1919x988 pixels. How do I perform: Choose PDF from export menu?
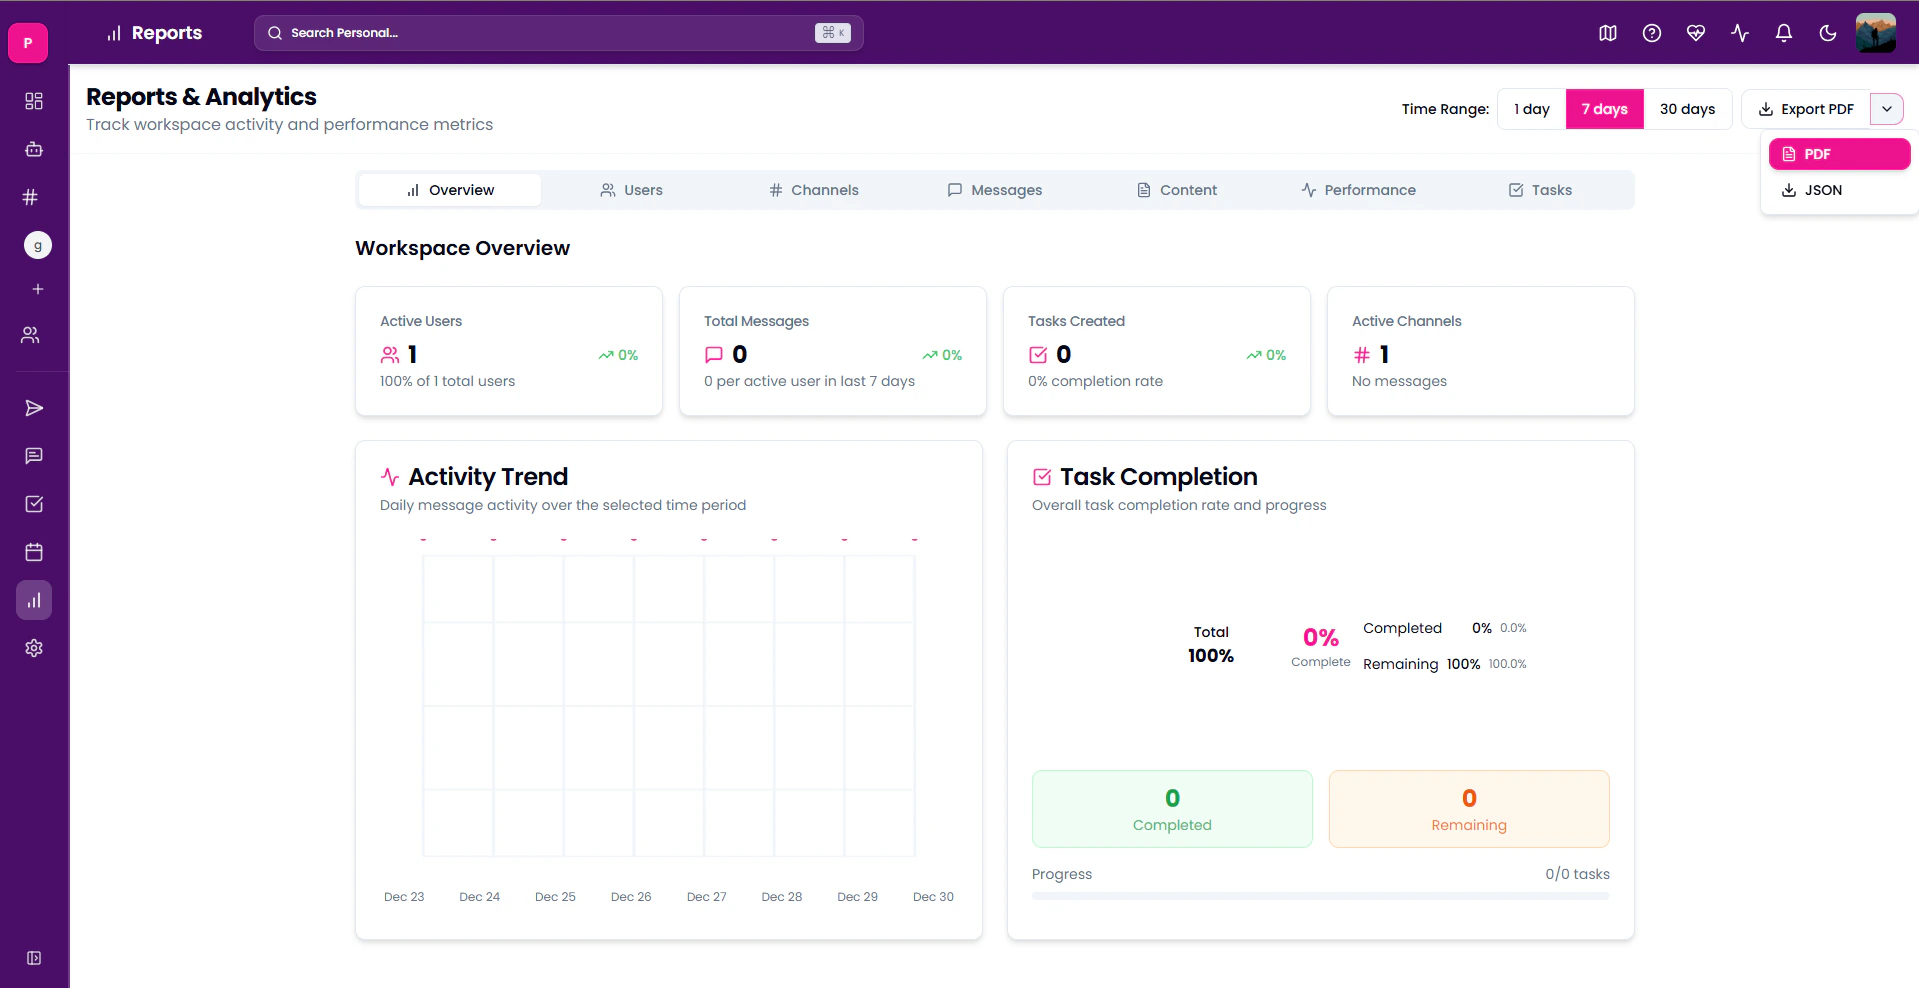(x=1840, y=154)
